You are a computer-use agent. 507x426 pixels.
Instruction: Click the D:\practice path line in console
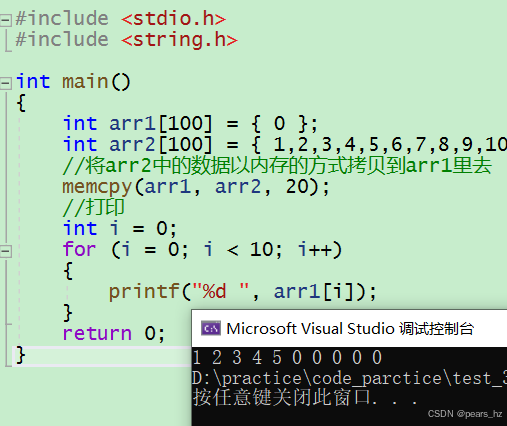[349, 378]
